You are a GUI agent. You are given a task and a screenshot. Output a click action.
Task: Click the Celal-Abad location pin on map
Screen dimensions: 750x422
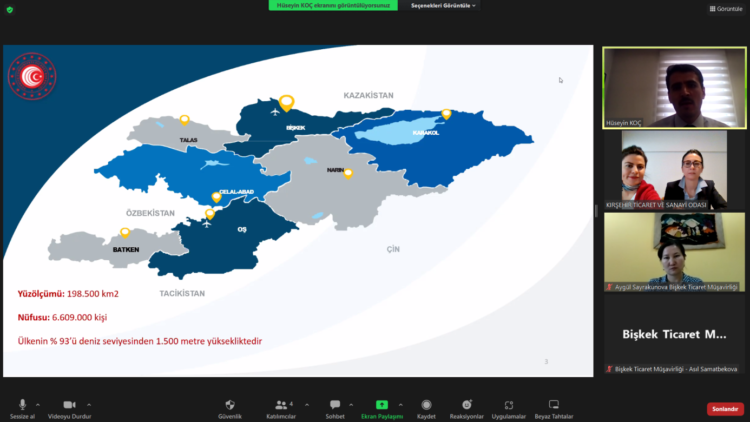[216, 197]
